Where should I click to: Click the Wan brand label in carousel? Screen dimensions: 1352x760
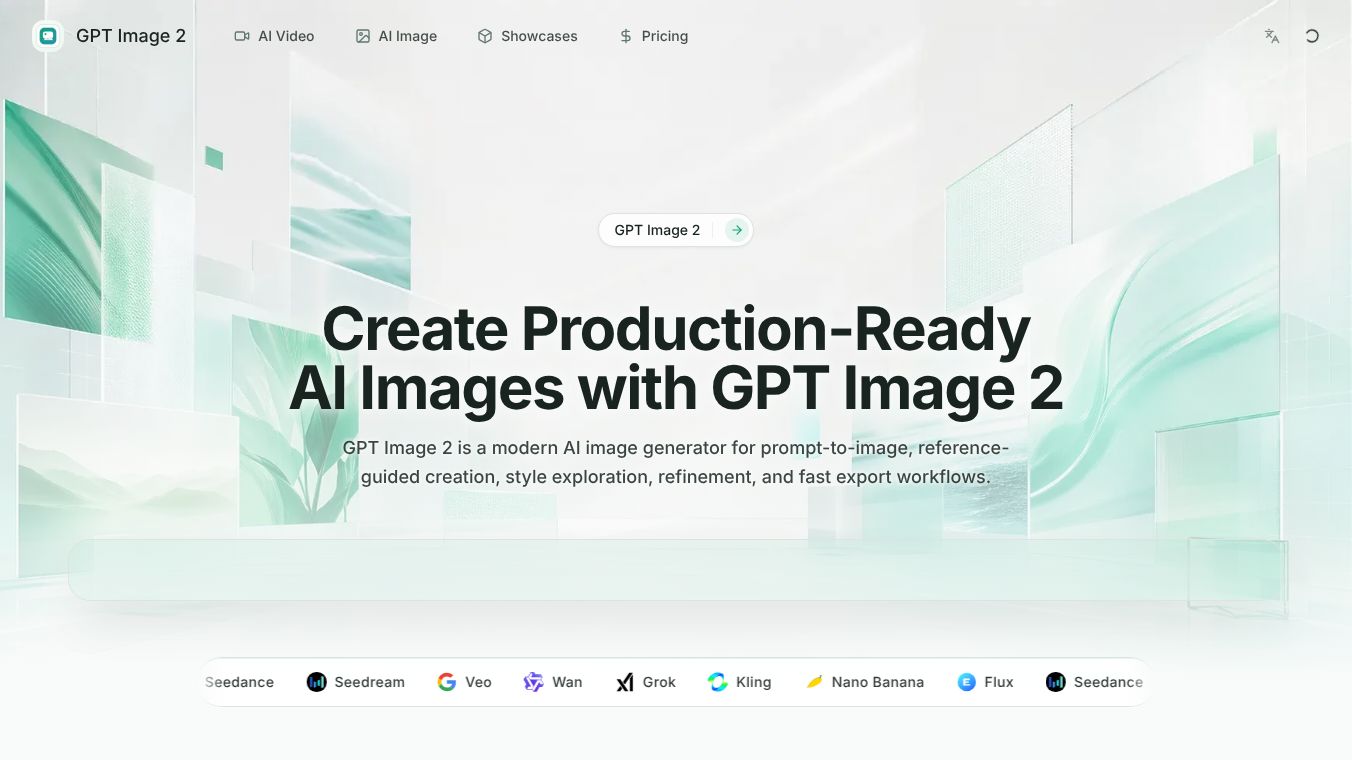point(566,682)
